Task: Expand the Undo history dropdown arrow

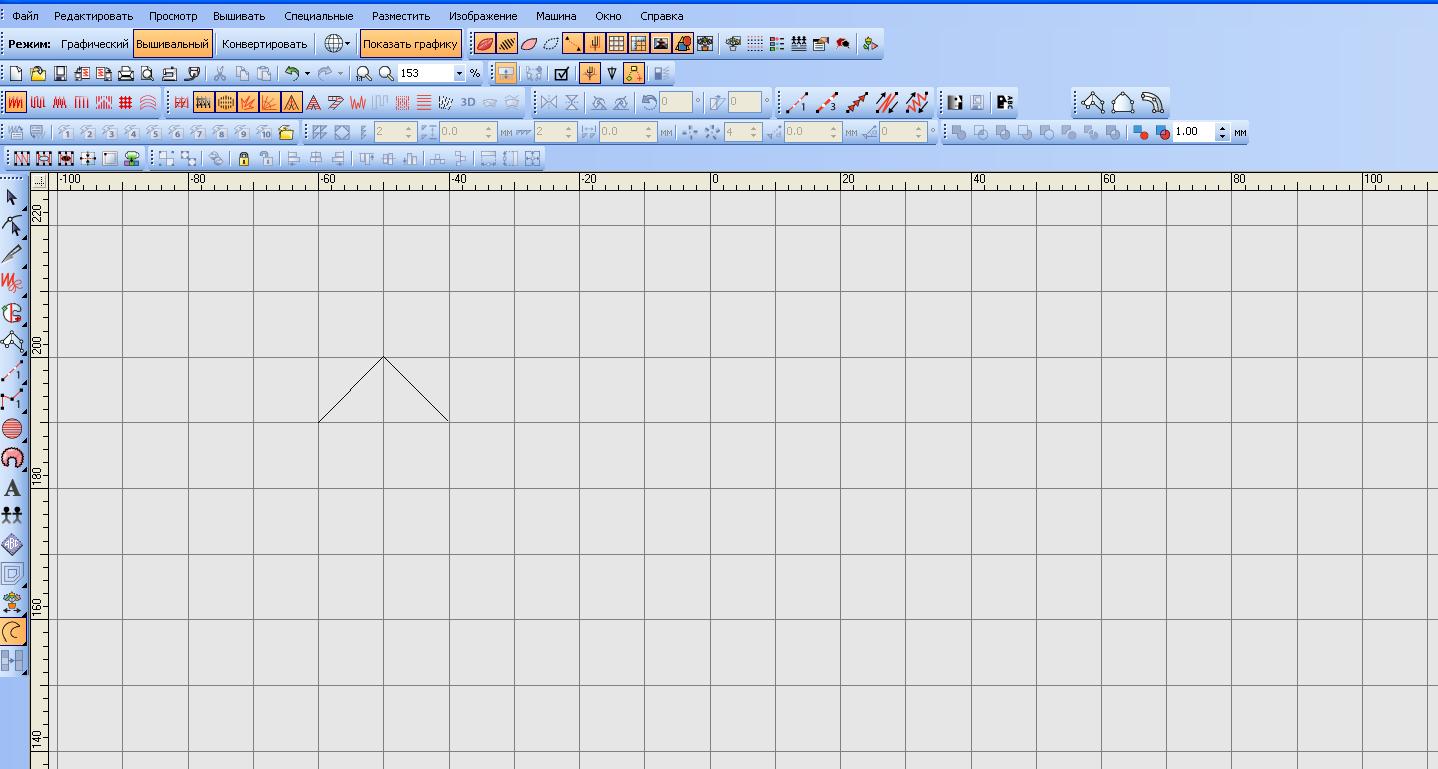Action: [307, 73]
